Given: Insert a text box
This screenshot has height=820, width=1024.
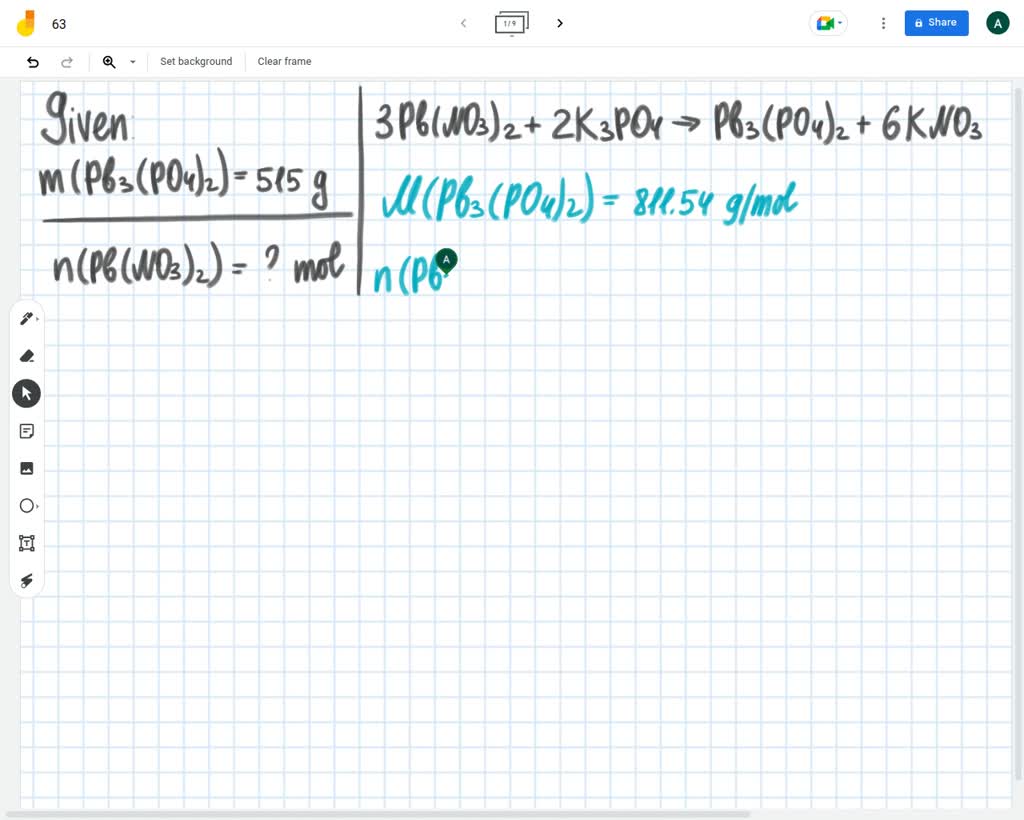Looking at the screenshot, I should (x=27, y=543).
